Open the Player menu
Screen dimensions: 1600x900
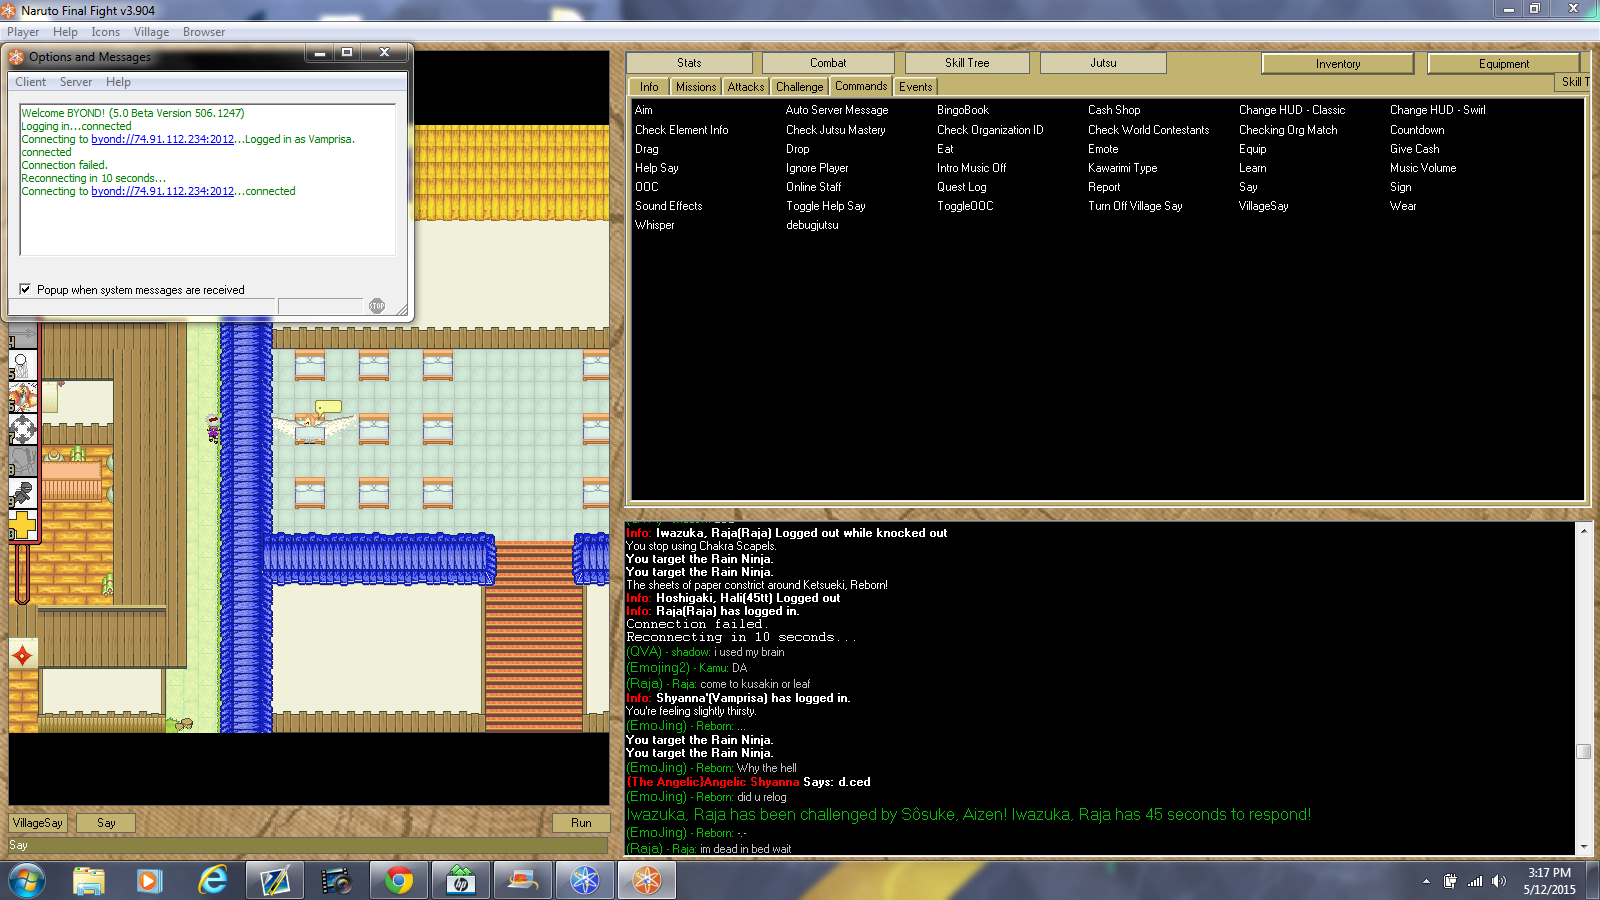pyautogui.click(x=23, y=32)
